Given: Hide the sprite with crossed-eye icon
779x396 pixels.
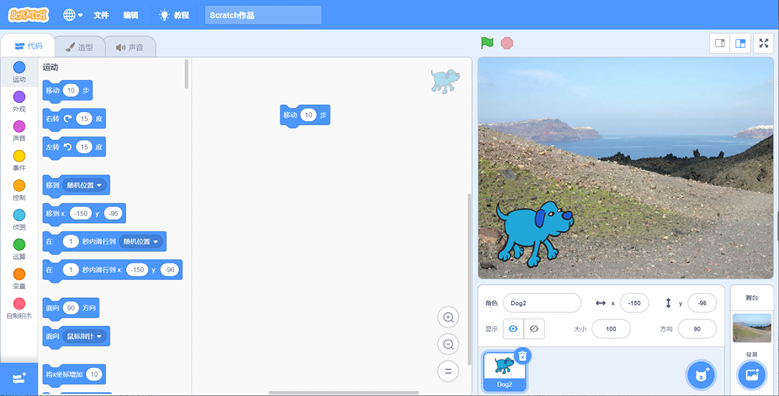Looking at the screenshot, I should click(x=534, y=329).
